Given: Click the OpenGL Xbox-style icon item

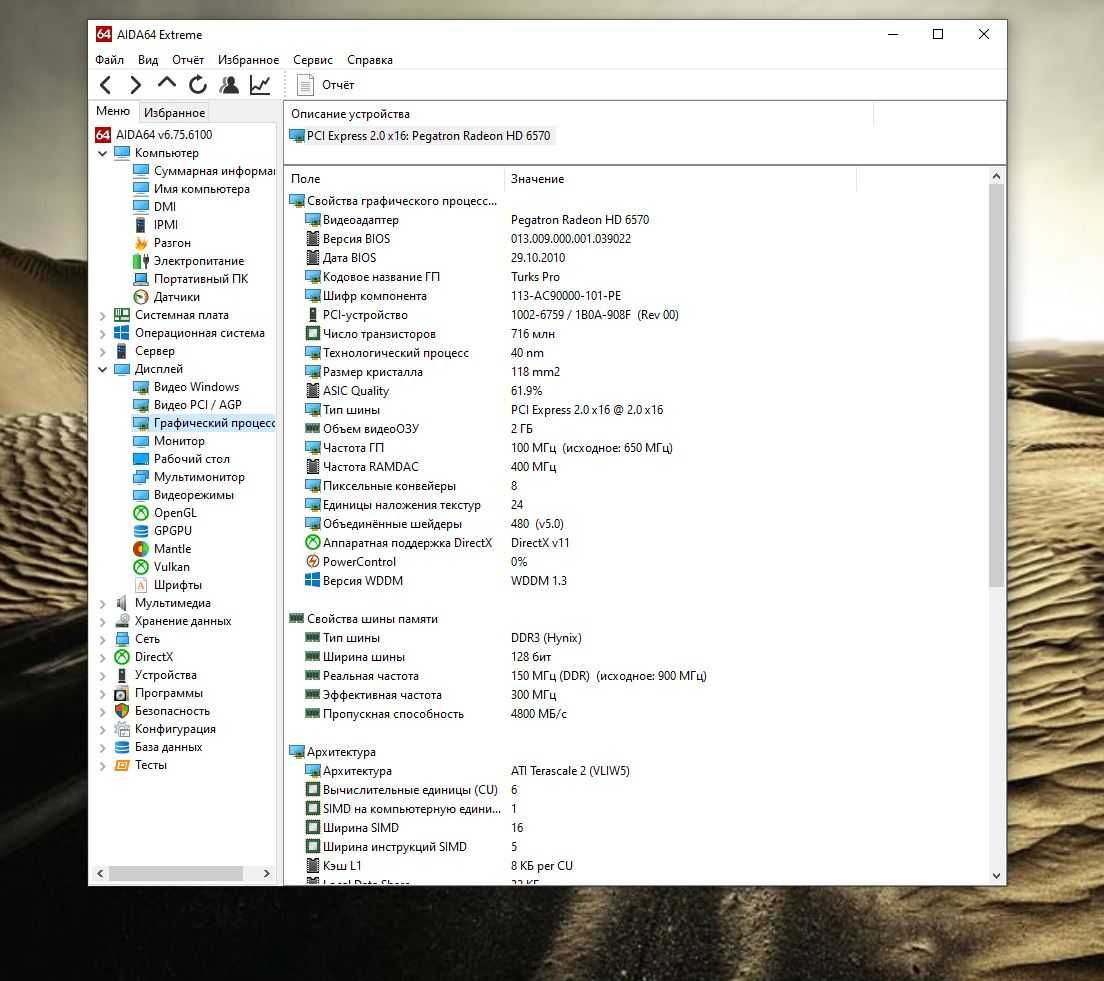Looking at the screenshot, I should click(x=141, y=513).
